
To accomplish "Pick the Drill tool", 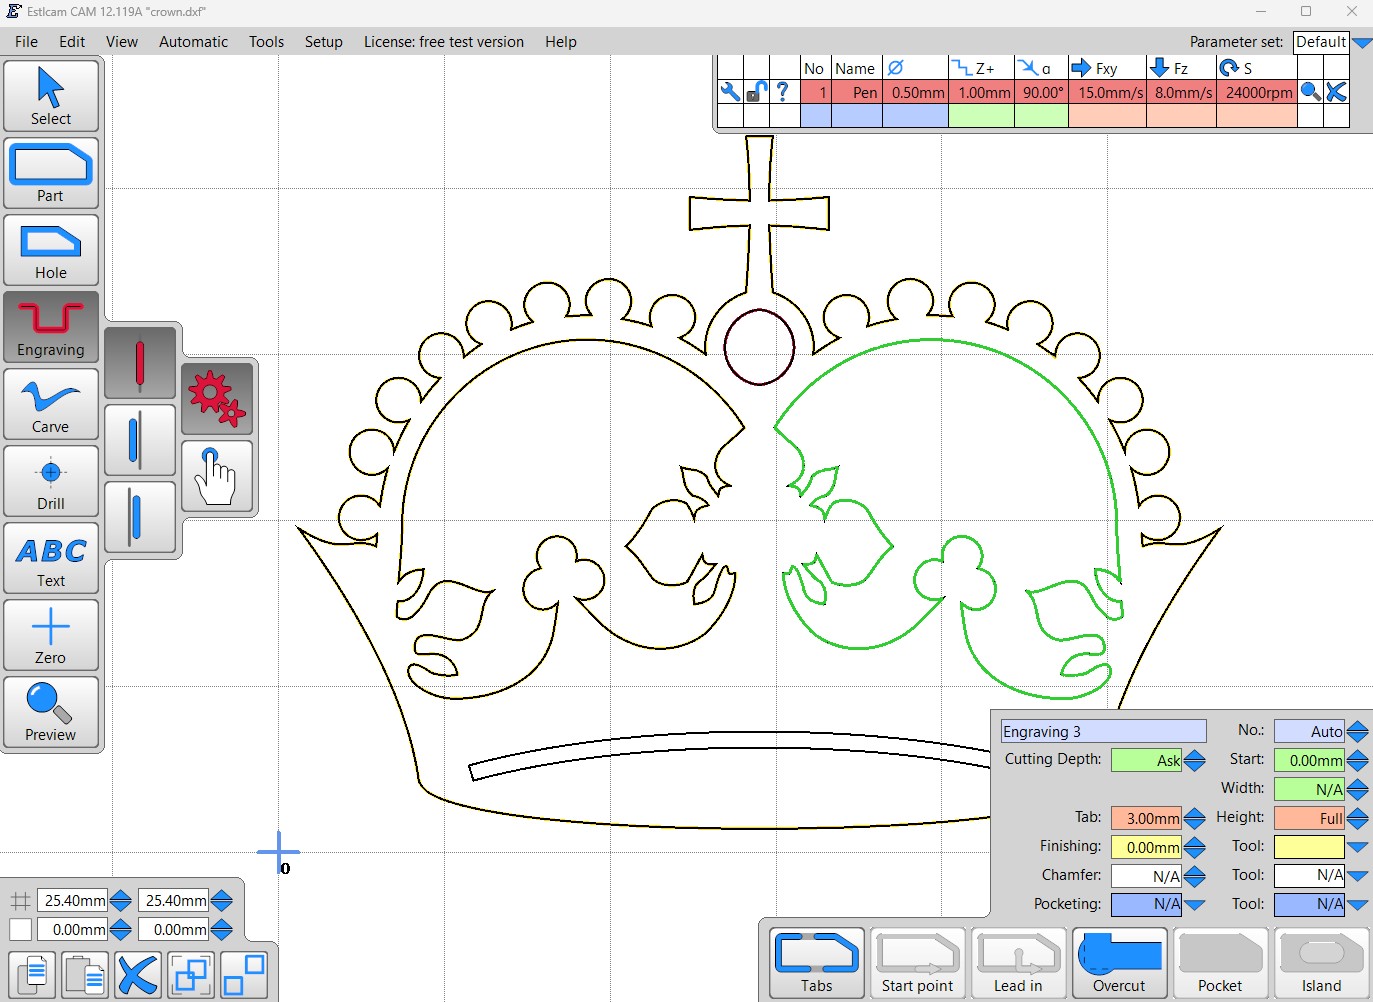I will [x=51, y=481].
